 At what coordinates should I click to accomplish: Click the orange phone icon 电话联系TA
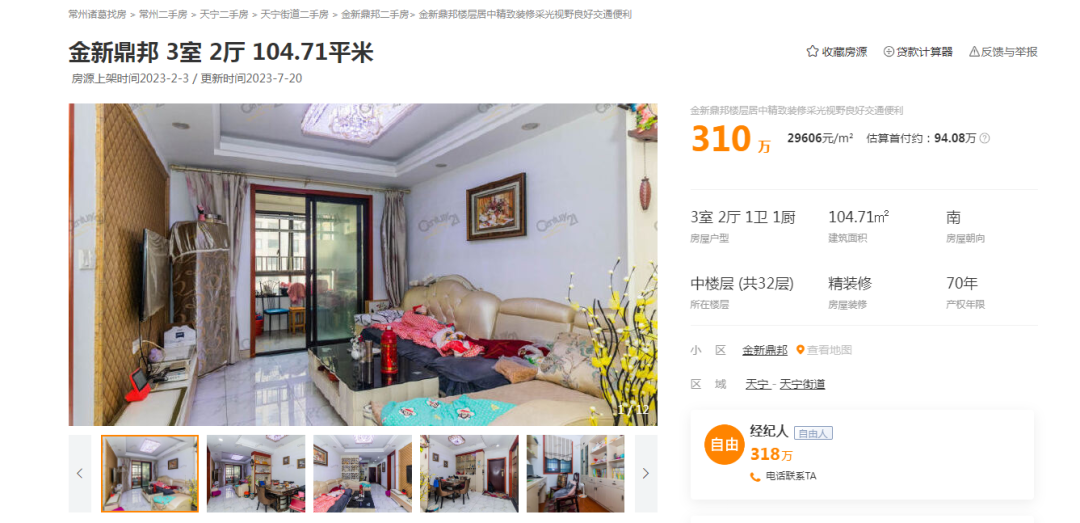click(x=756, y=476)
